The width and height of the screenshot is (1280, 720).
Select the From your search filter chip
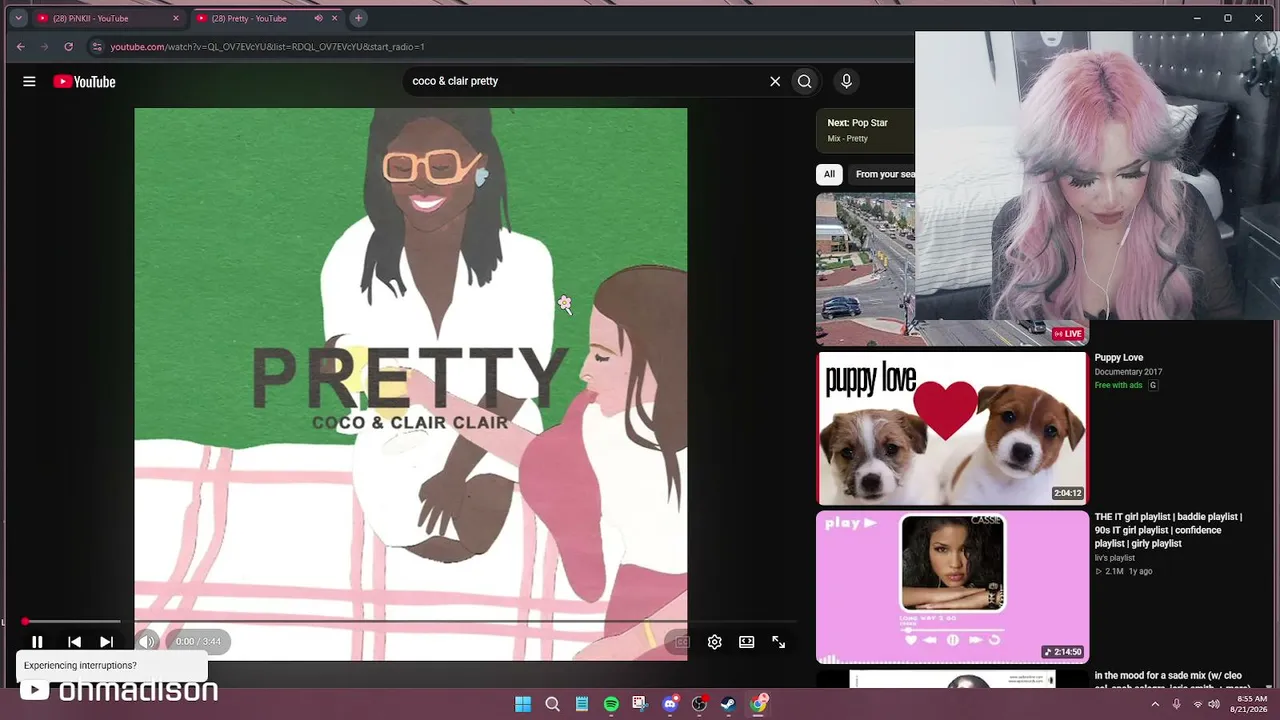(x=883, y=174)
